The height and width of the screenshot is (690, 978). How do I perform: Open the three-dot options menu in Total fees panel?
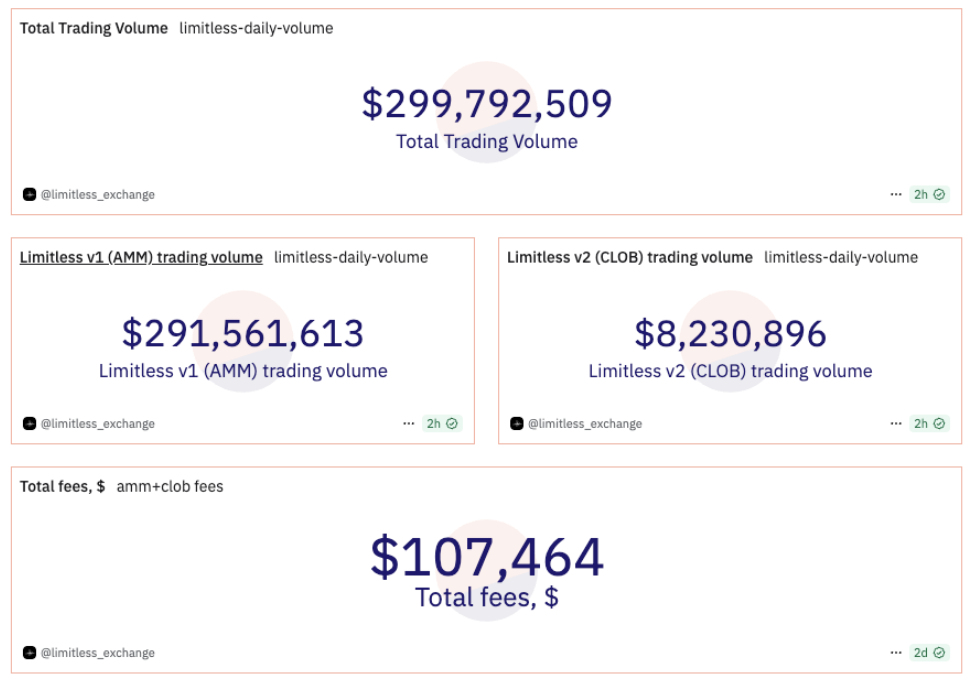tap(896, 653)
